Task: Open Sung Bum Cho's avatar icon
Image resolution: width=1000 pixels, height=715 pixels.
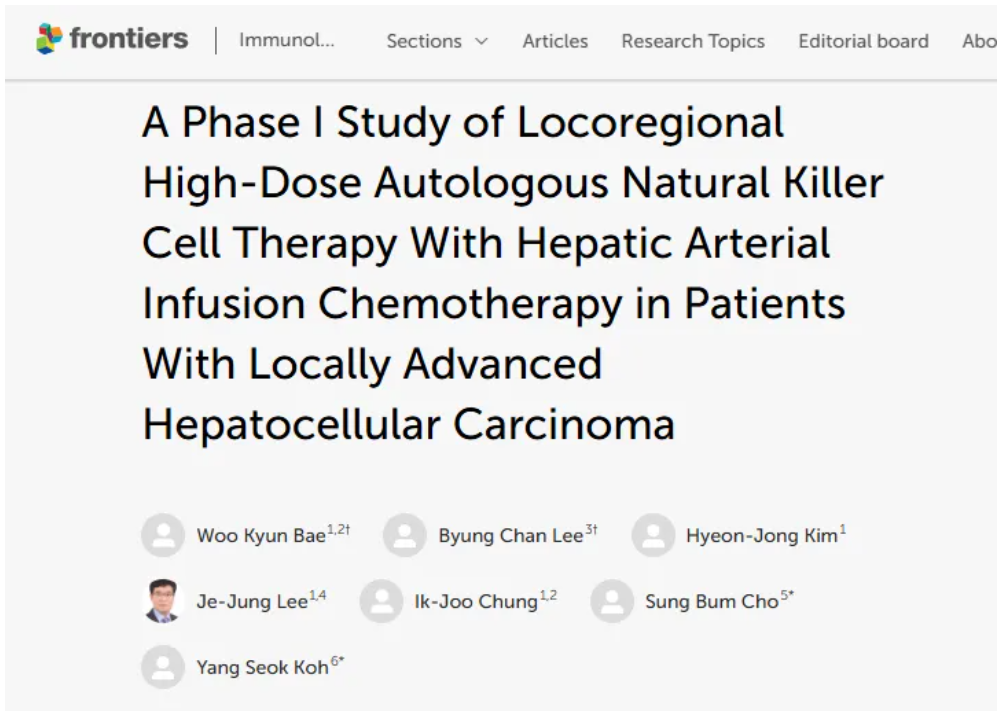Action: pyautogui.click(x=611, y=601)
